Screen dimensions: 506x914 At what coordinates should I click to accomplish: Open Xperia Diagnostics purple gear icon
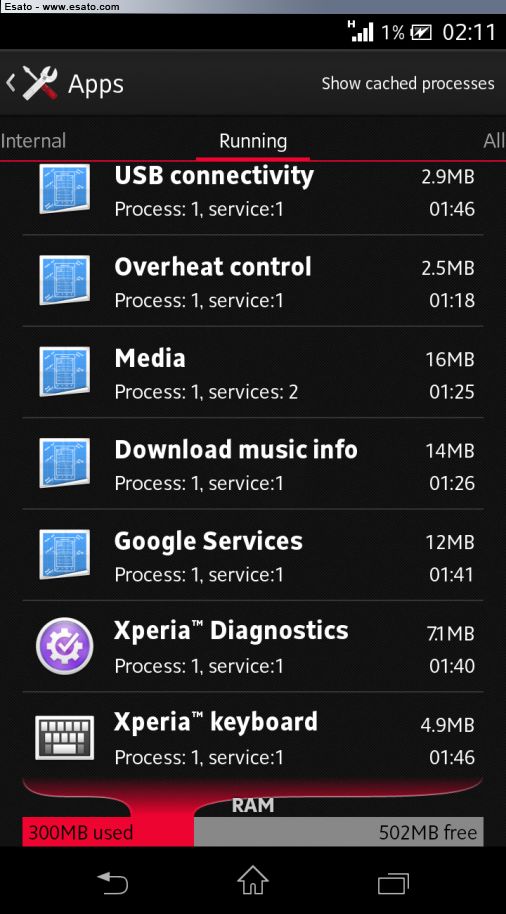pos(64,646)
